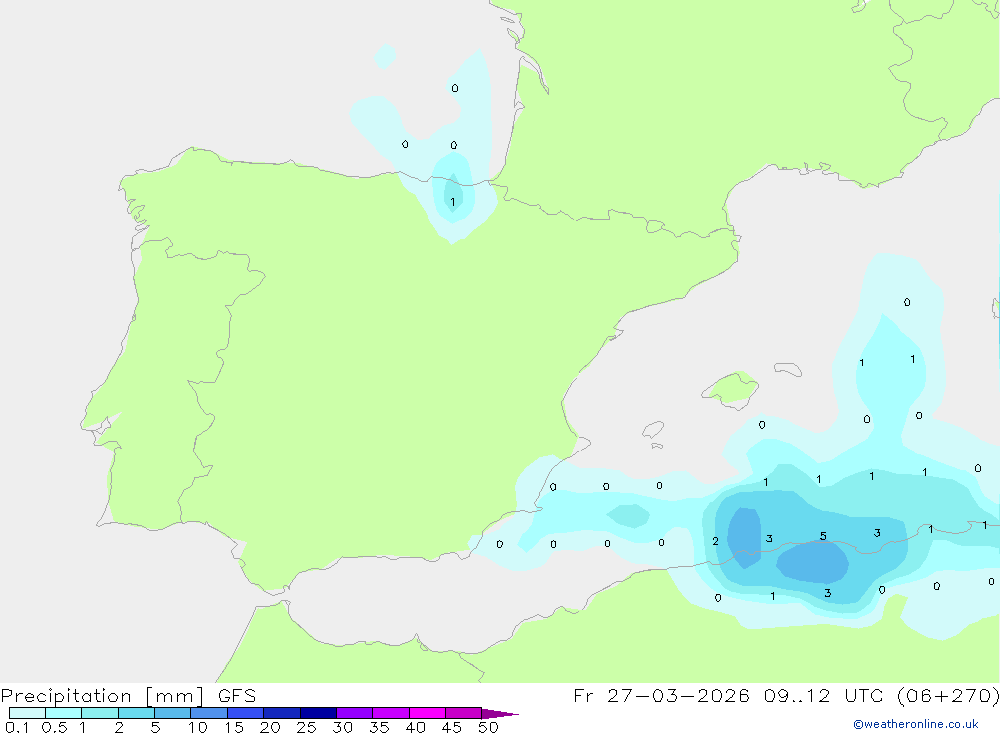Viewport: 1000px width, 733px height.
Task: Click the Mallorca island shape on map
Action: (x=731, y=389)
